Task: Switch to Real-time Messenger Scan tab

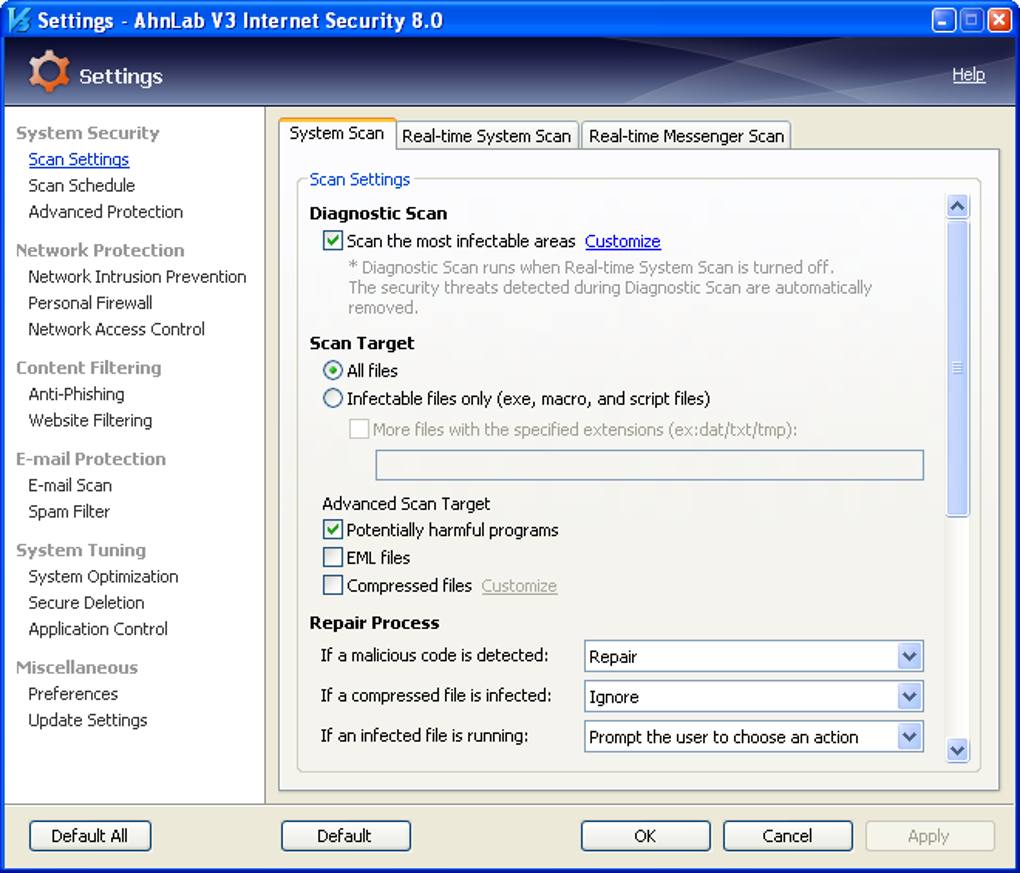Action: [x=686, y=136]
